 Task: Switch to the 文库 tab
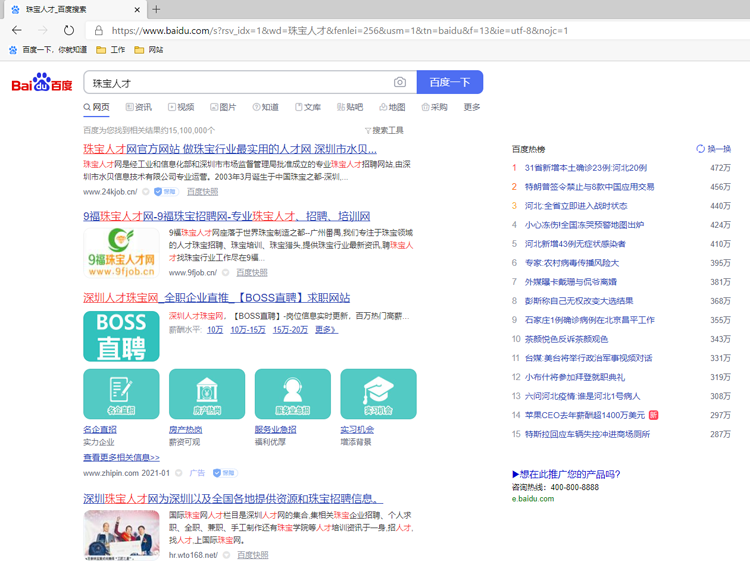tap(308, 107)
